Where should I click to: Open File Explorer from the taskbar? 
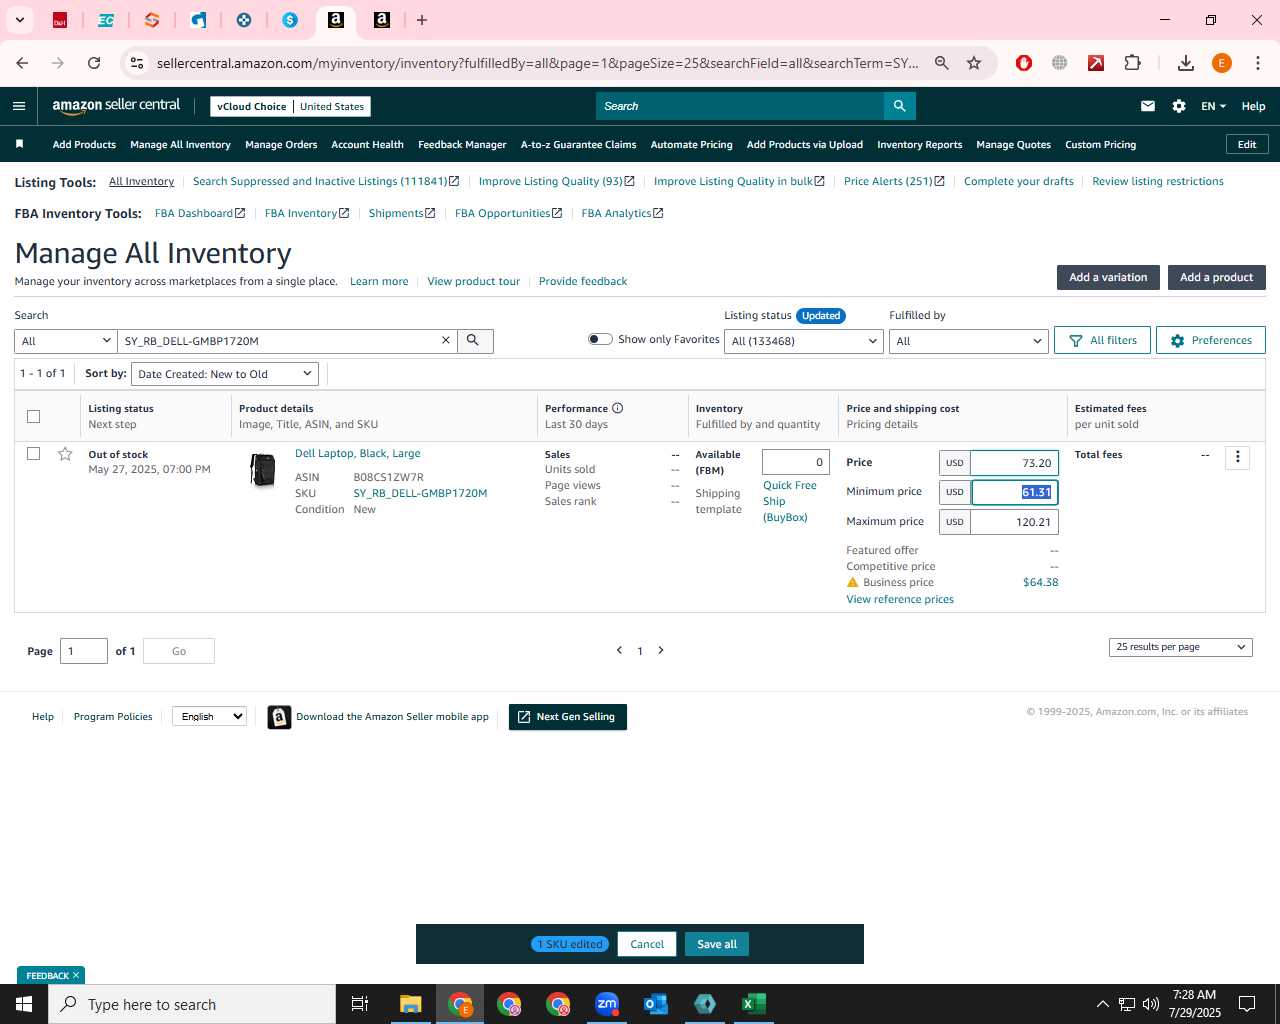tap(411, 1004)
